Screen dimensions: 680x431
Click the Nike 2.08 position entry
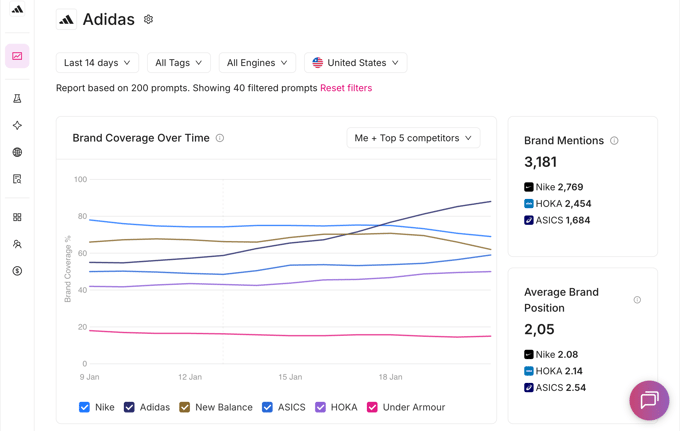pos(551,354)
